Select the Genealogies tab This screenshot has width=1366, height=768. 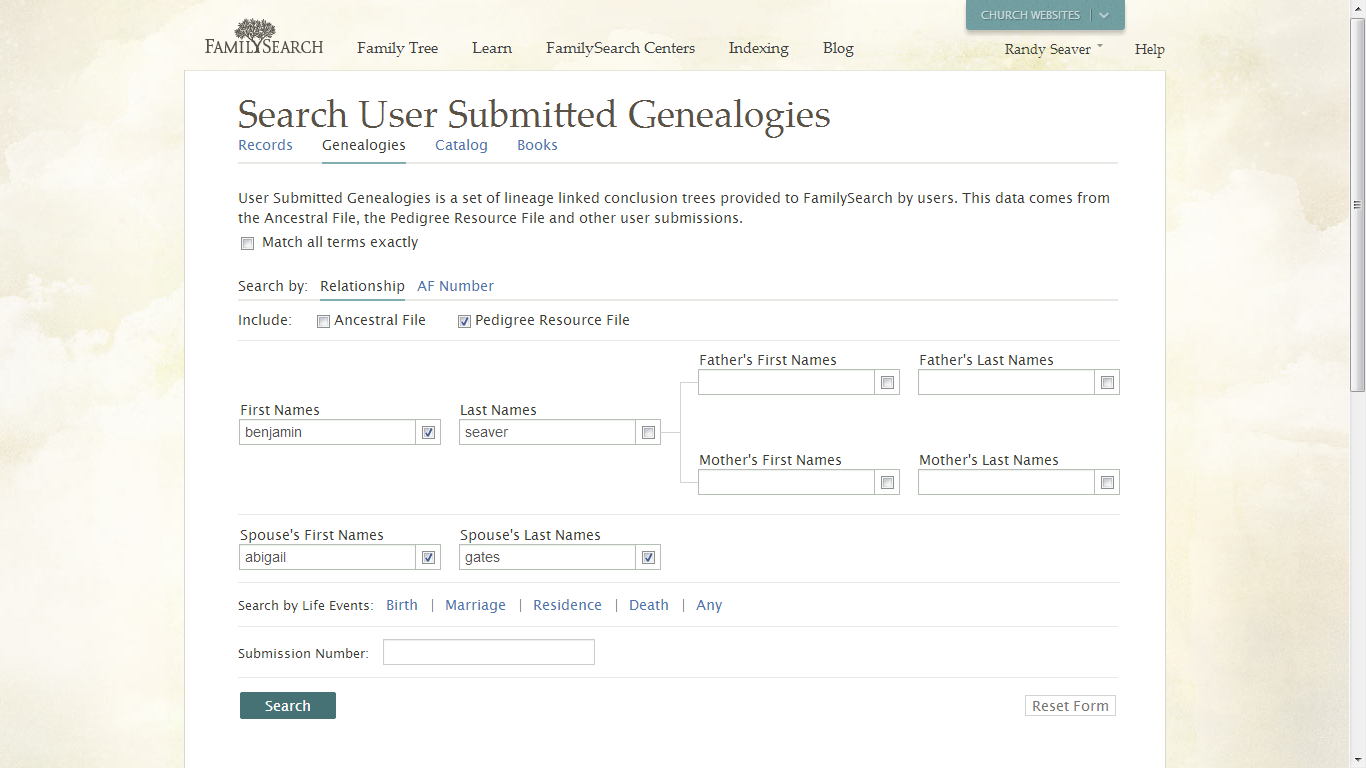pos(364,145)
